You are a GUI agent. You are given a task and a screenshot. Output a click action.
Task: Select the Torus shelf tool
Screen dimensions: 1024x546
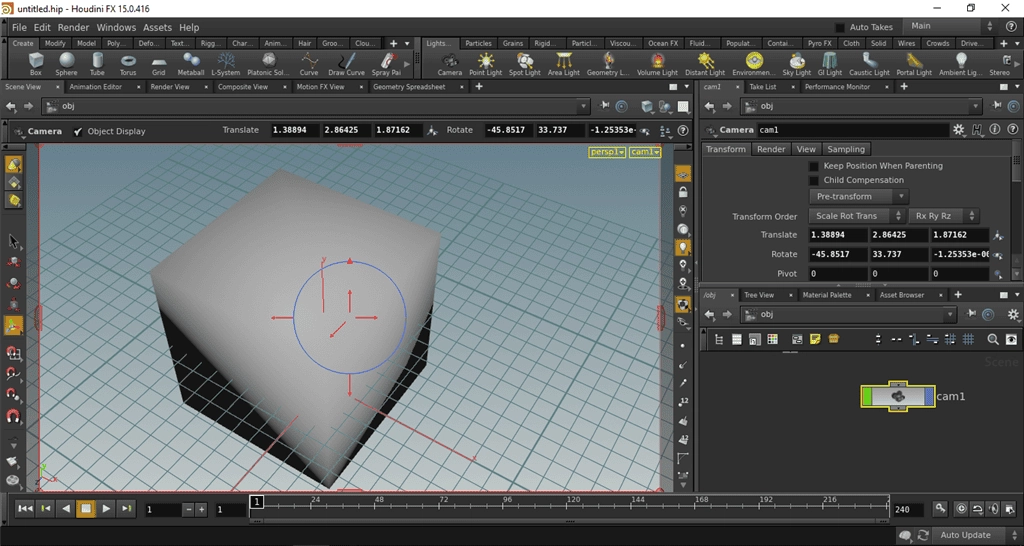pos(128,64)
